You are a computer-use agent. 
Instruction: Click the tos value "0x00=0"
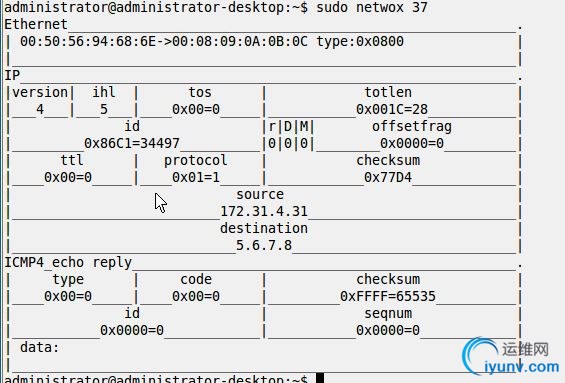point(196,109)
